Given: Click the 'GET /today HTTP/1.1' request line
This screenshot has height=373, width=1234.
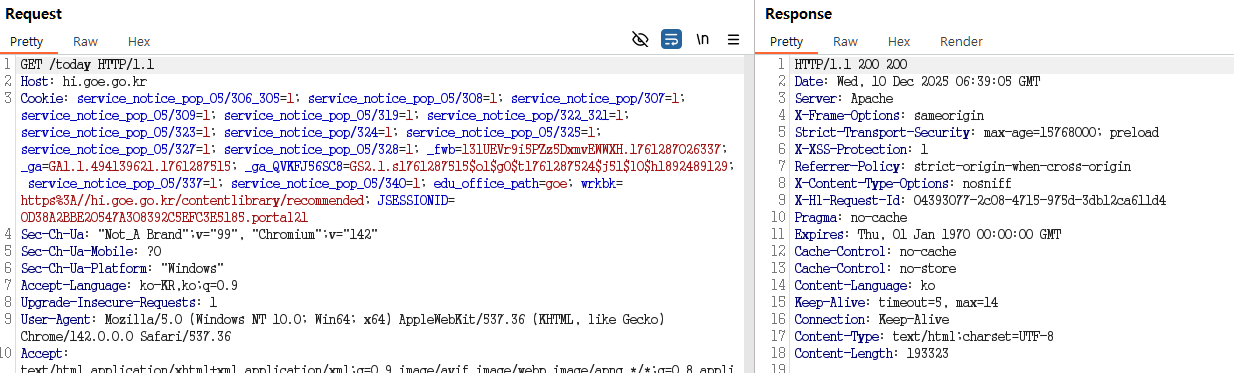Looking at the screenshot, I should tap(87, 65).
